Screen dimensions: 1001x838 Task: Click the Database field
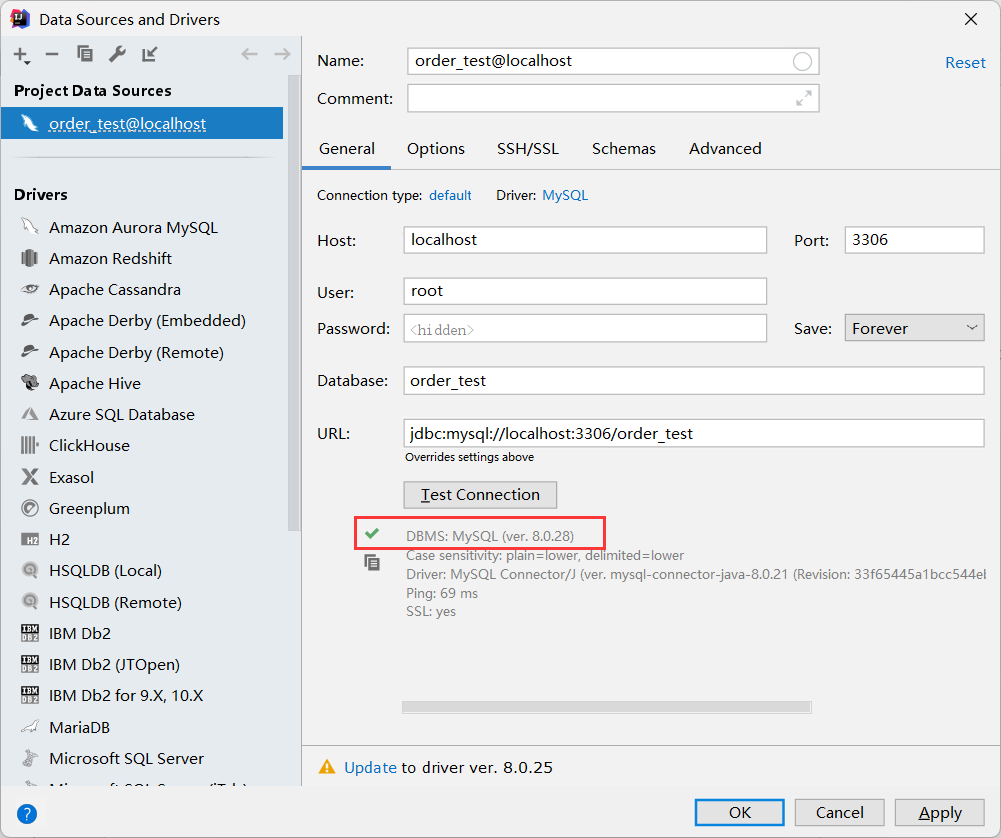(x=693, y=381)
